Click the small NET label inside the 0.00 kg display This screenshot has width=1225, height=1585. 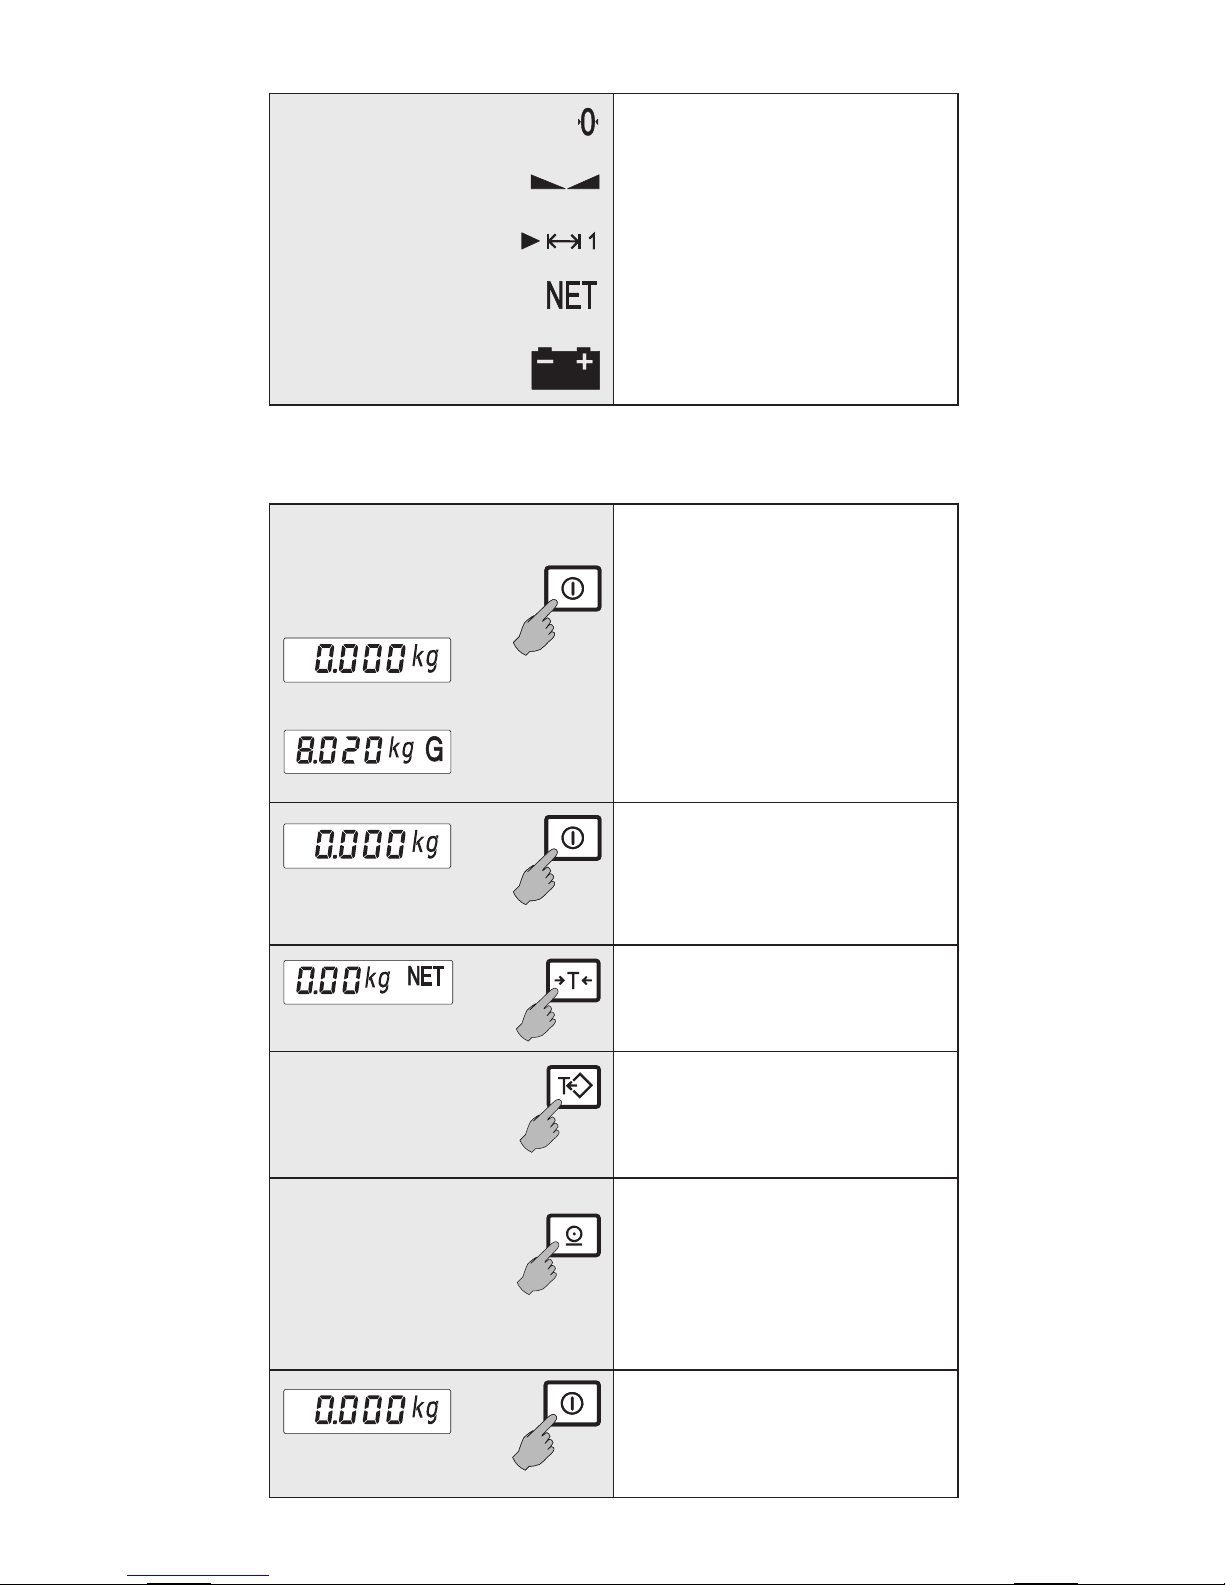[425, 977]
